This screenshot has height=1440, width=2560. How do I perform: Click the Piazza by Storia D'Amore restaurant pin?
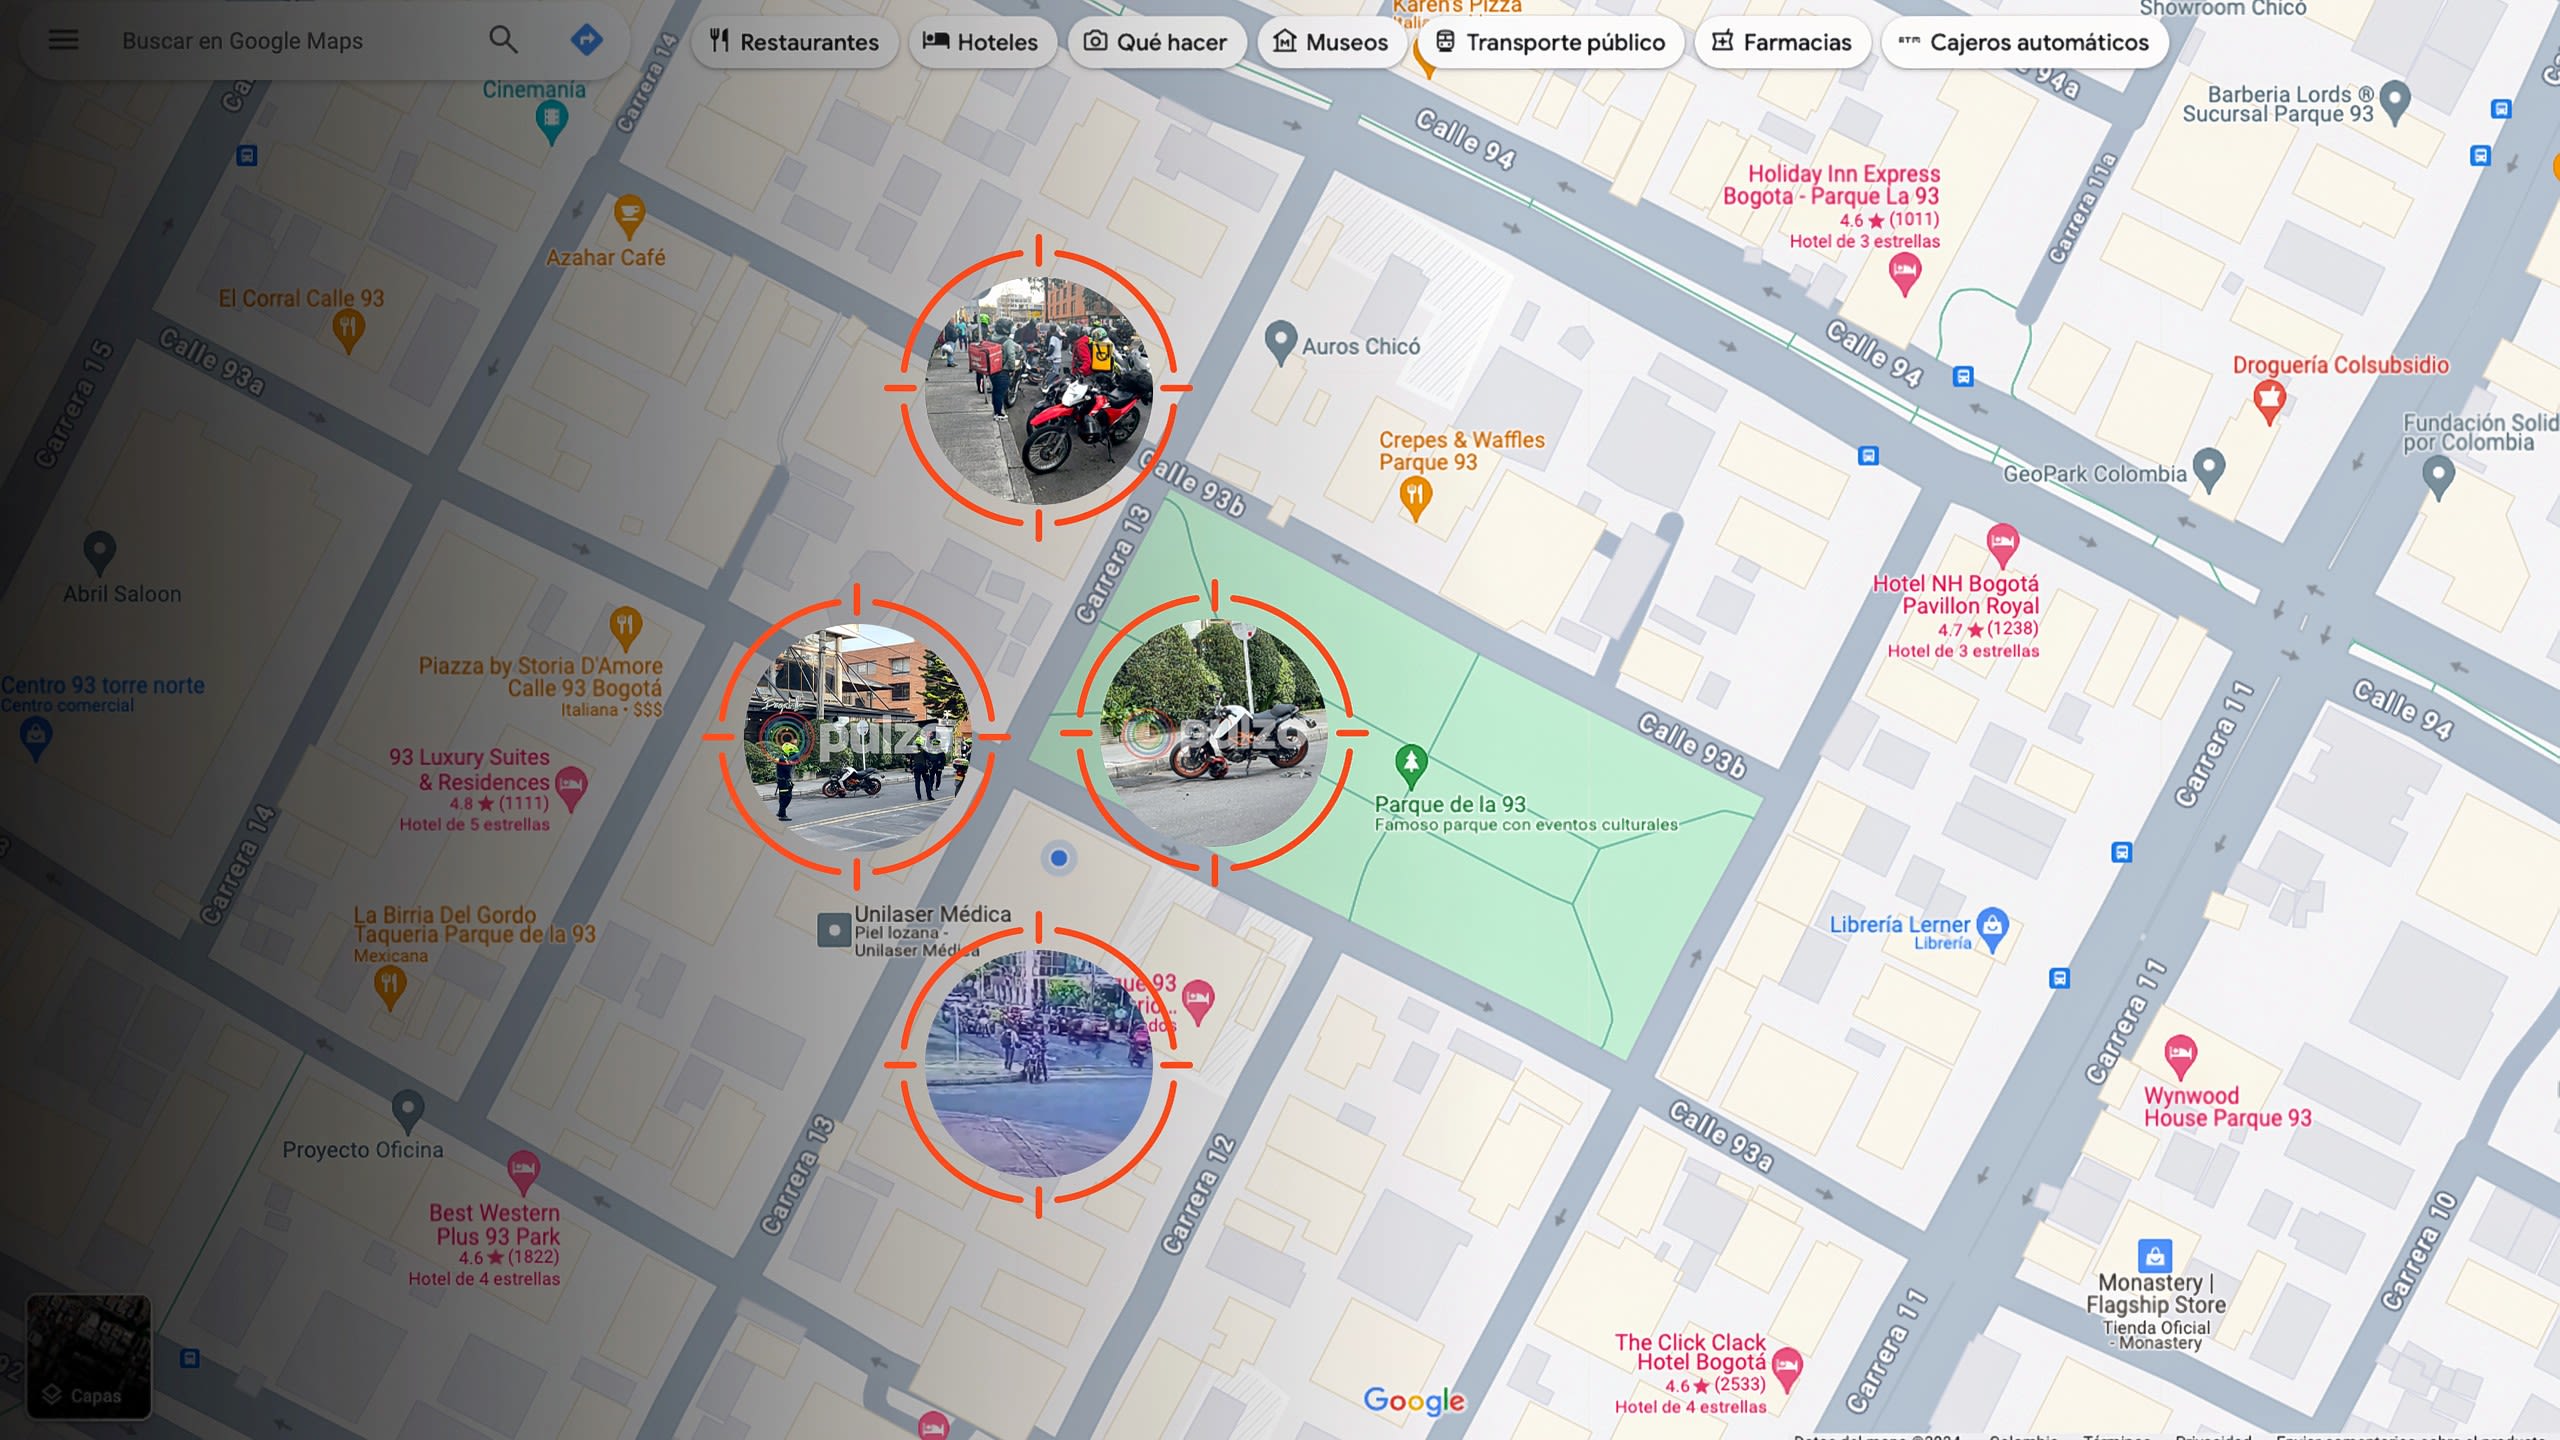click(626, 629)
